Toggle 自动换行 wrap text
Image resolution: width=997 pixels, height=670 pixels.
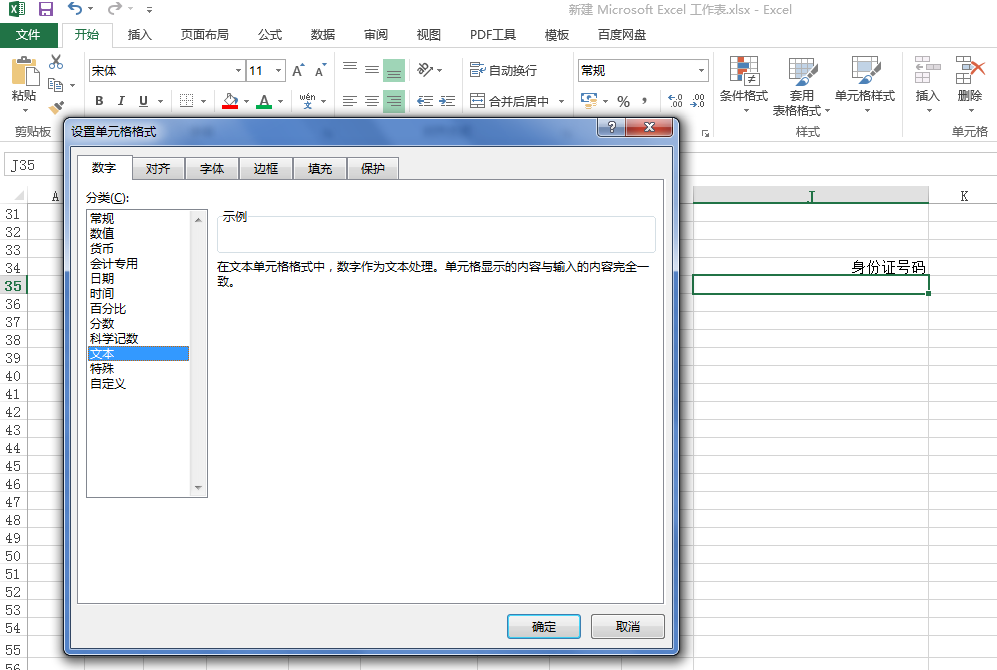[x=504, y=71]
